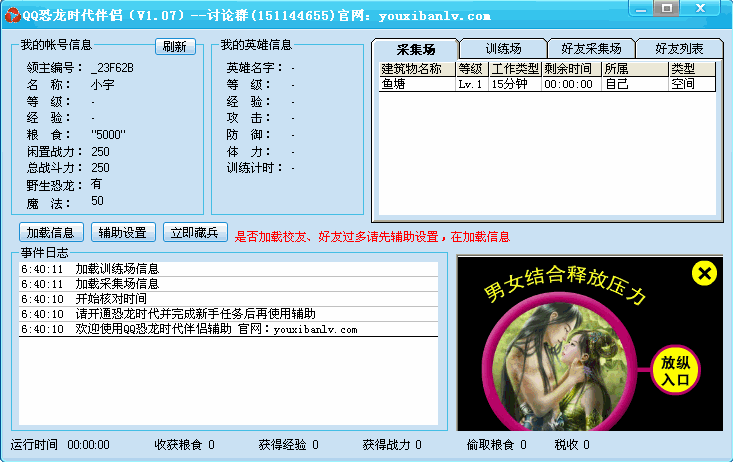
Task: Click the 总战斗力 value 250
Action: pyautogui.click(x=101, y=167)
